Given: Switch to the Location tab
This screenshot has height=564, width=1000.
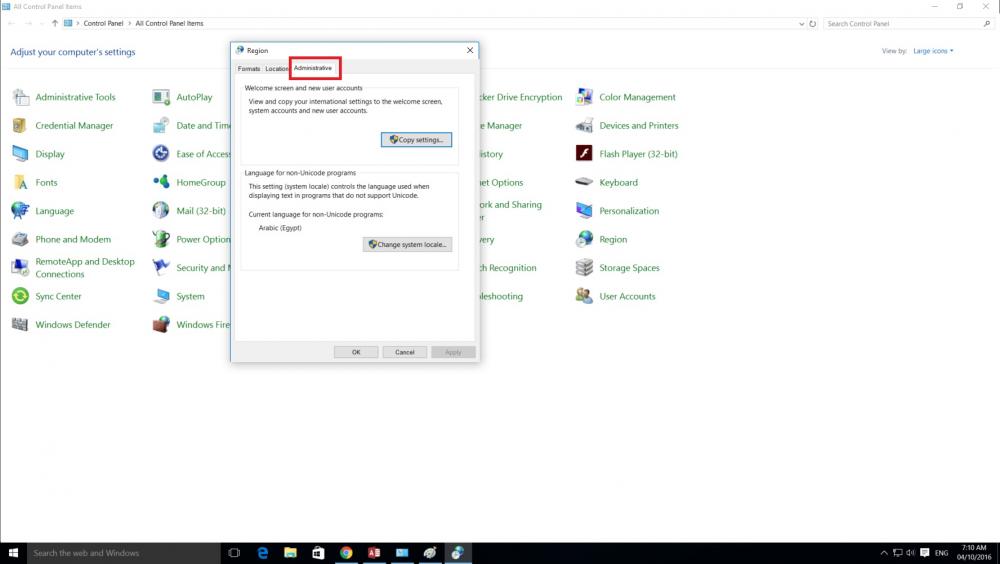Looking at the screenshot, I should point(276,68).
